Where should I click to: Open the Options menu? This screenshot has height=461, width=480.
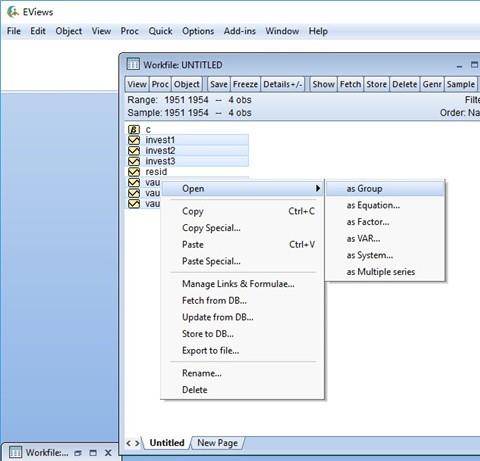click(x=198, y=31)
